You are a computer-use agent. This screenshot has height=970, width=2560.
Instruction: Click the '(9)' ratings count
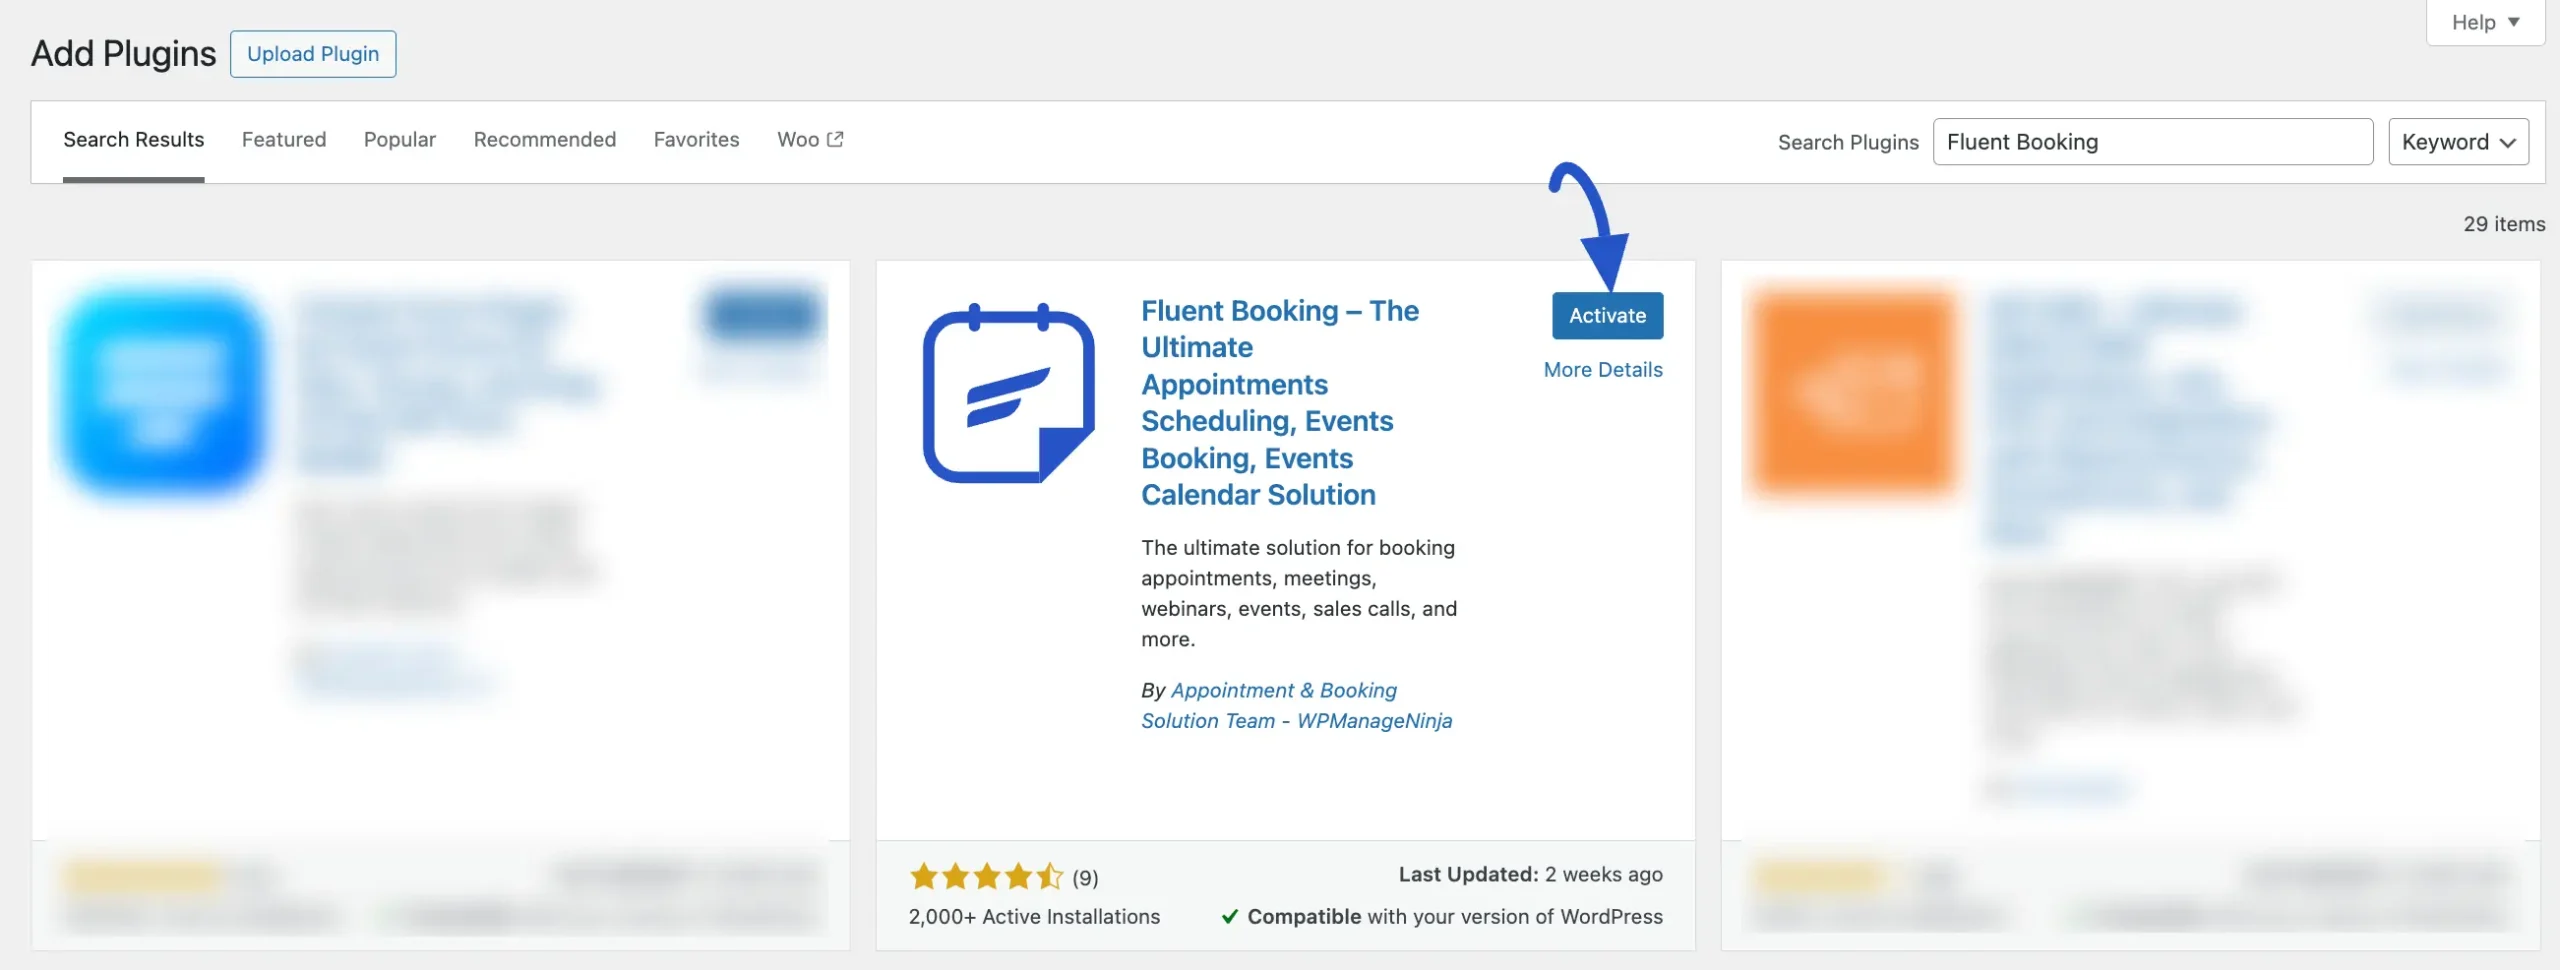click(x=1085, y=878)
